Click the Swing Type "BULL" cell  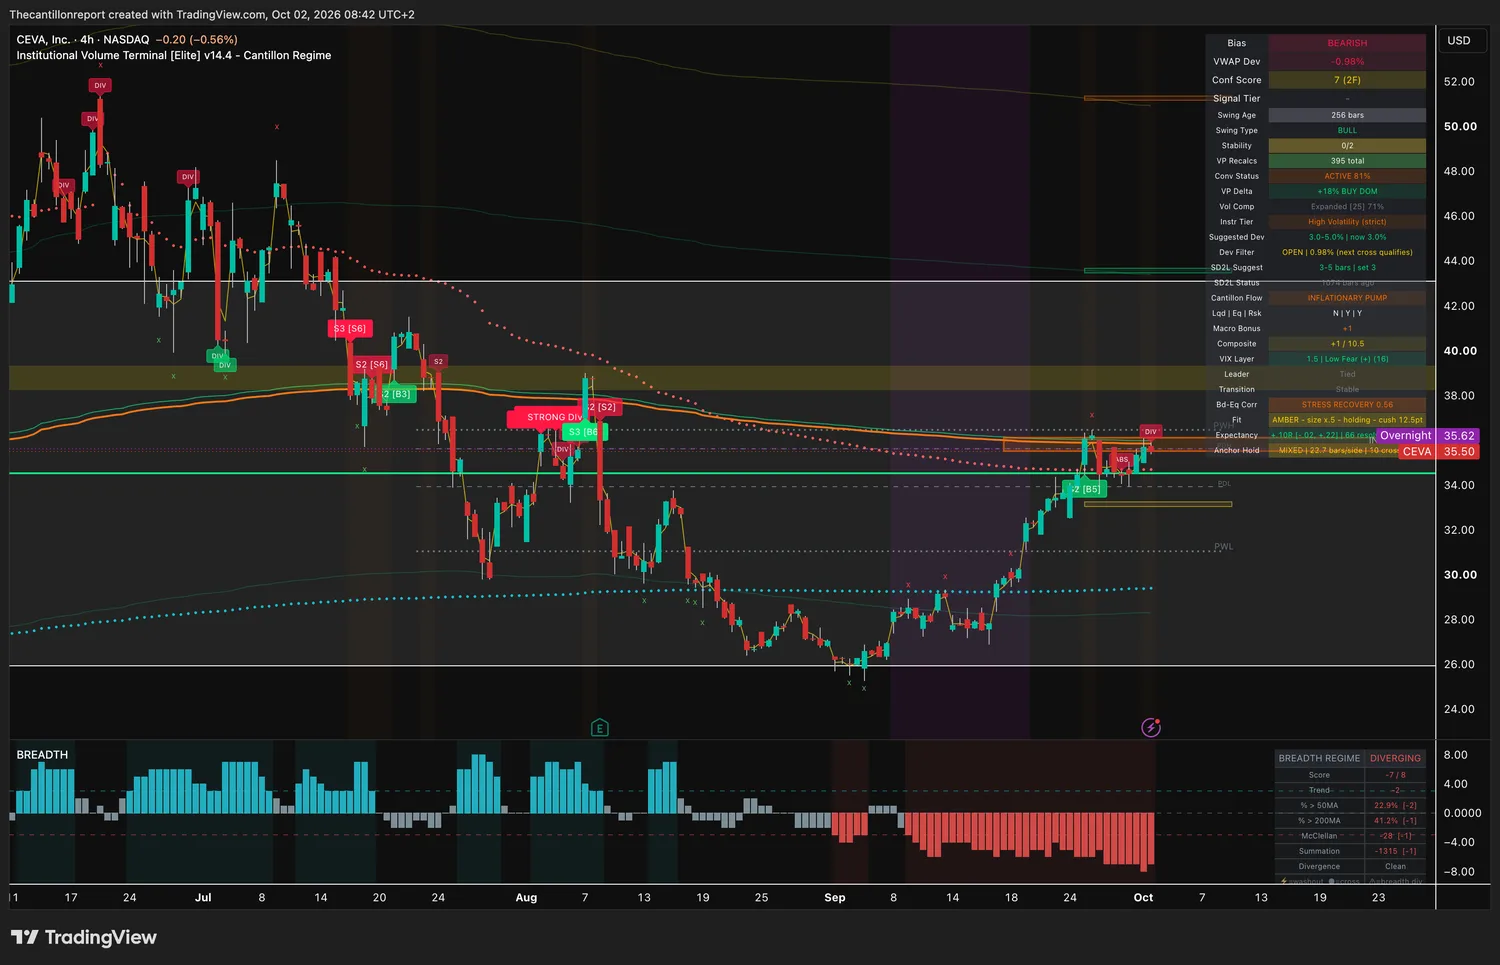coord(1347,130)
